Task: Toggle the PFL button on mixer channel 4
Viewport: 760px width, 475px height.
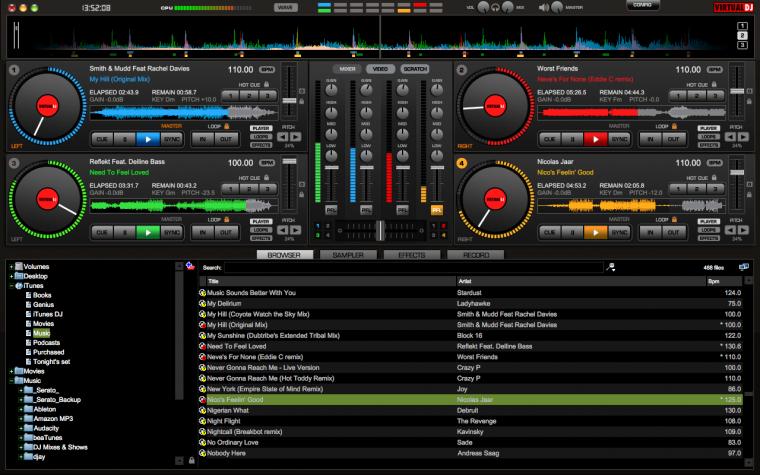Action: [x=436, y=210]
